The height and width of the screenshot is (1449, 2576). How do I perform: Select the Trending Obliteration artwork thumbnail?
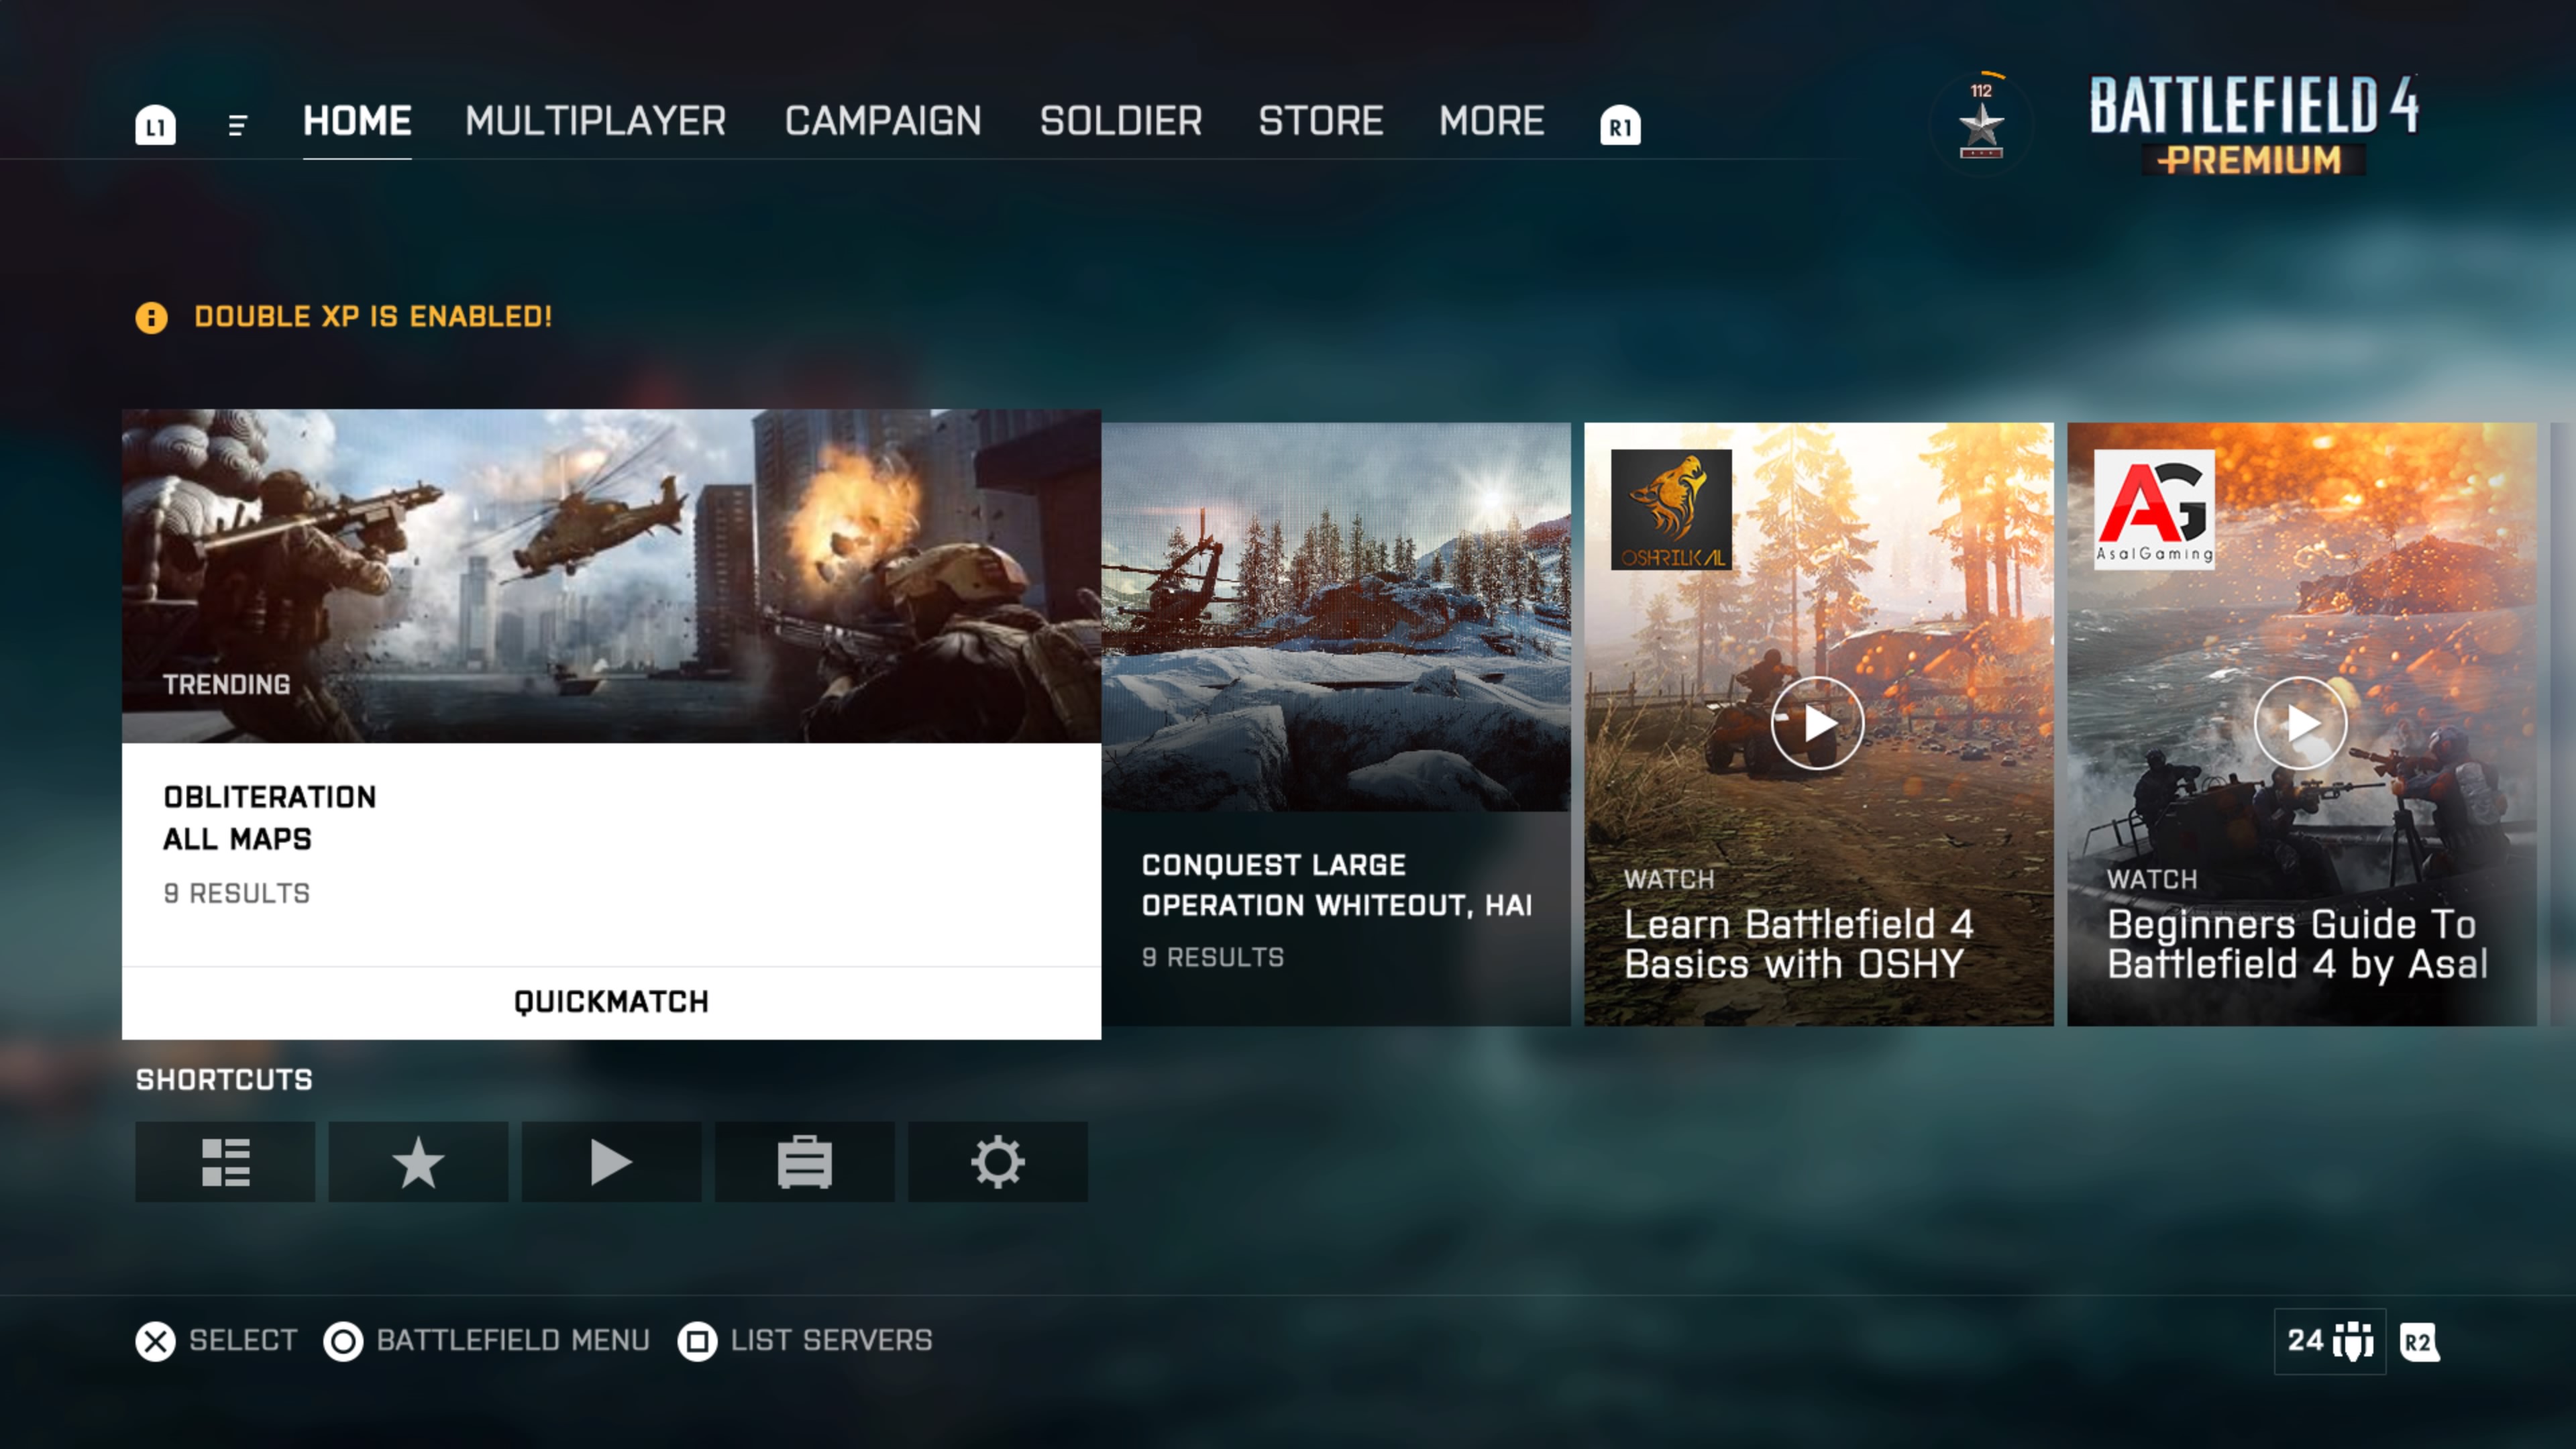(611, 576)
